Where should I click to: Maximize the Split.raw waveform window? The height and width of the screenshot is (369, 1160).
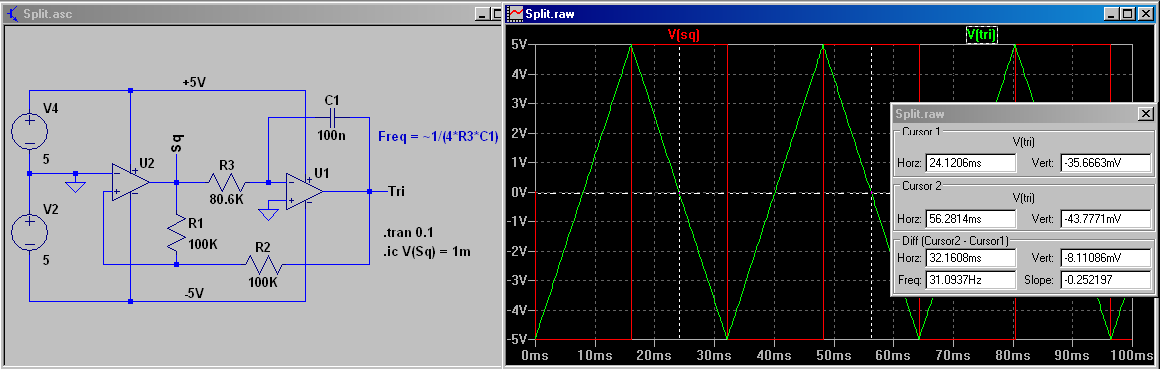click(1127, 13)
